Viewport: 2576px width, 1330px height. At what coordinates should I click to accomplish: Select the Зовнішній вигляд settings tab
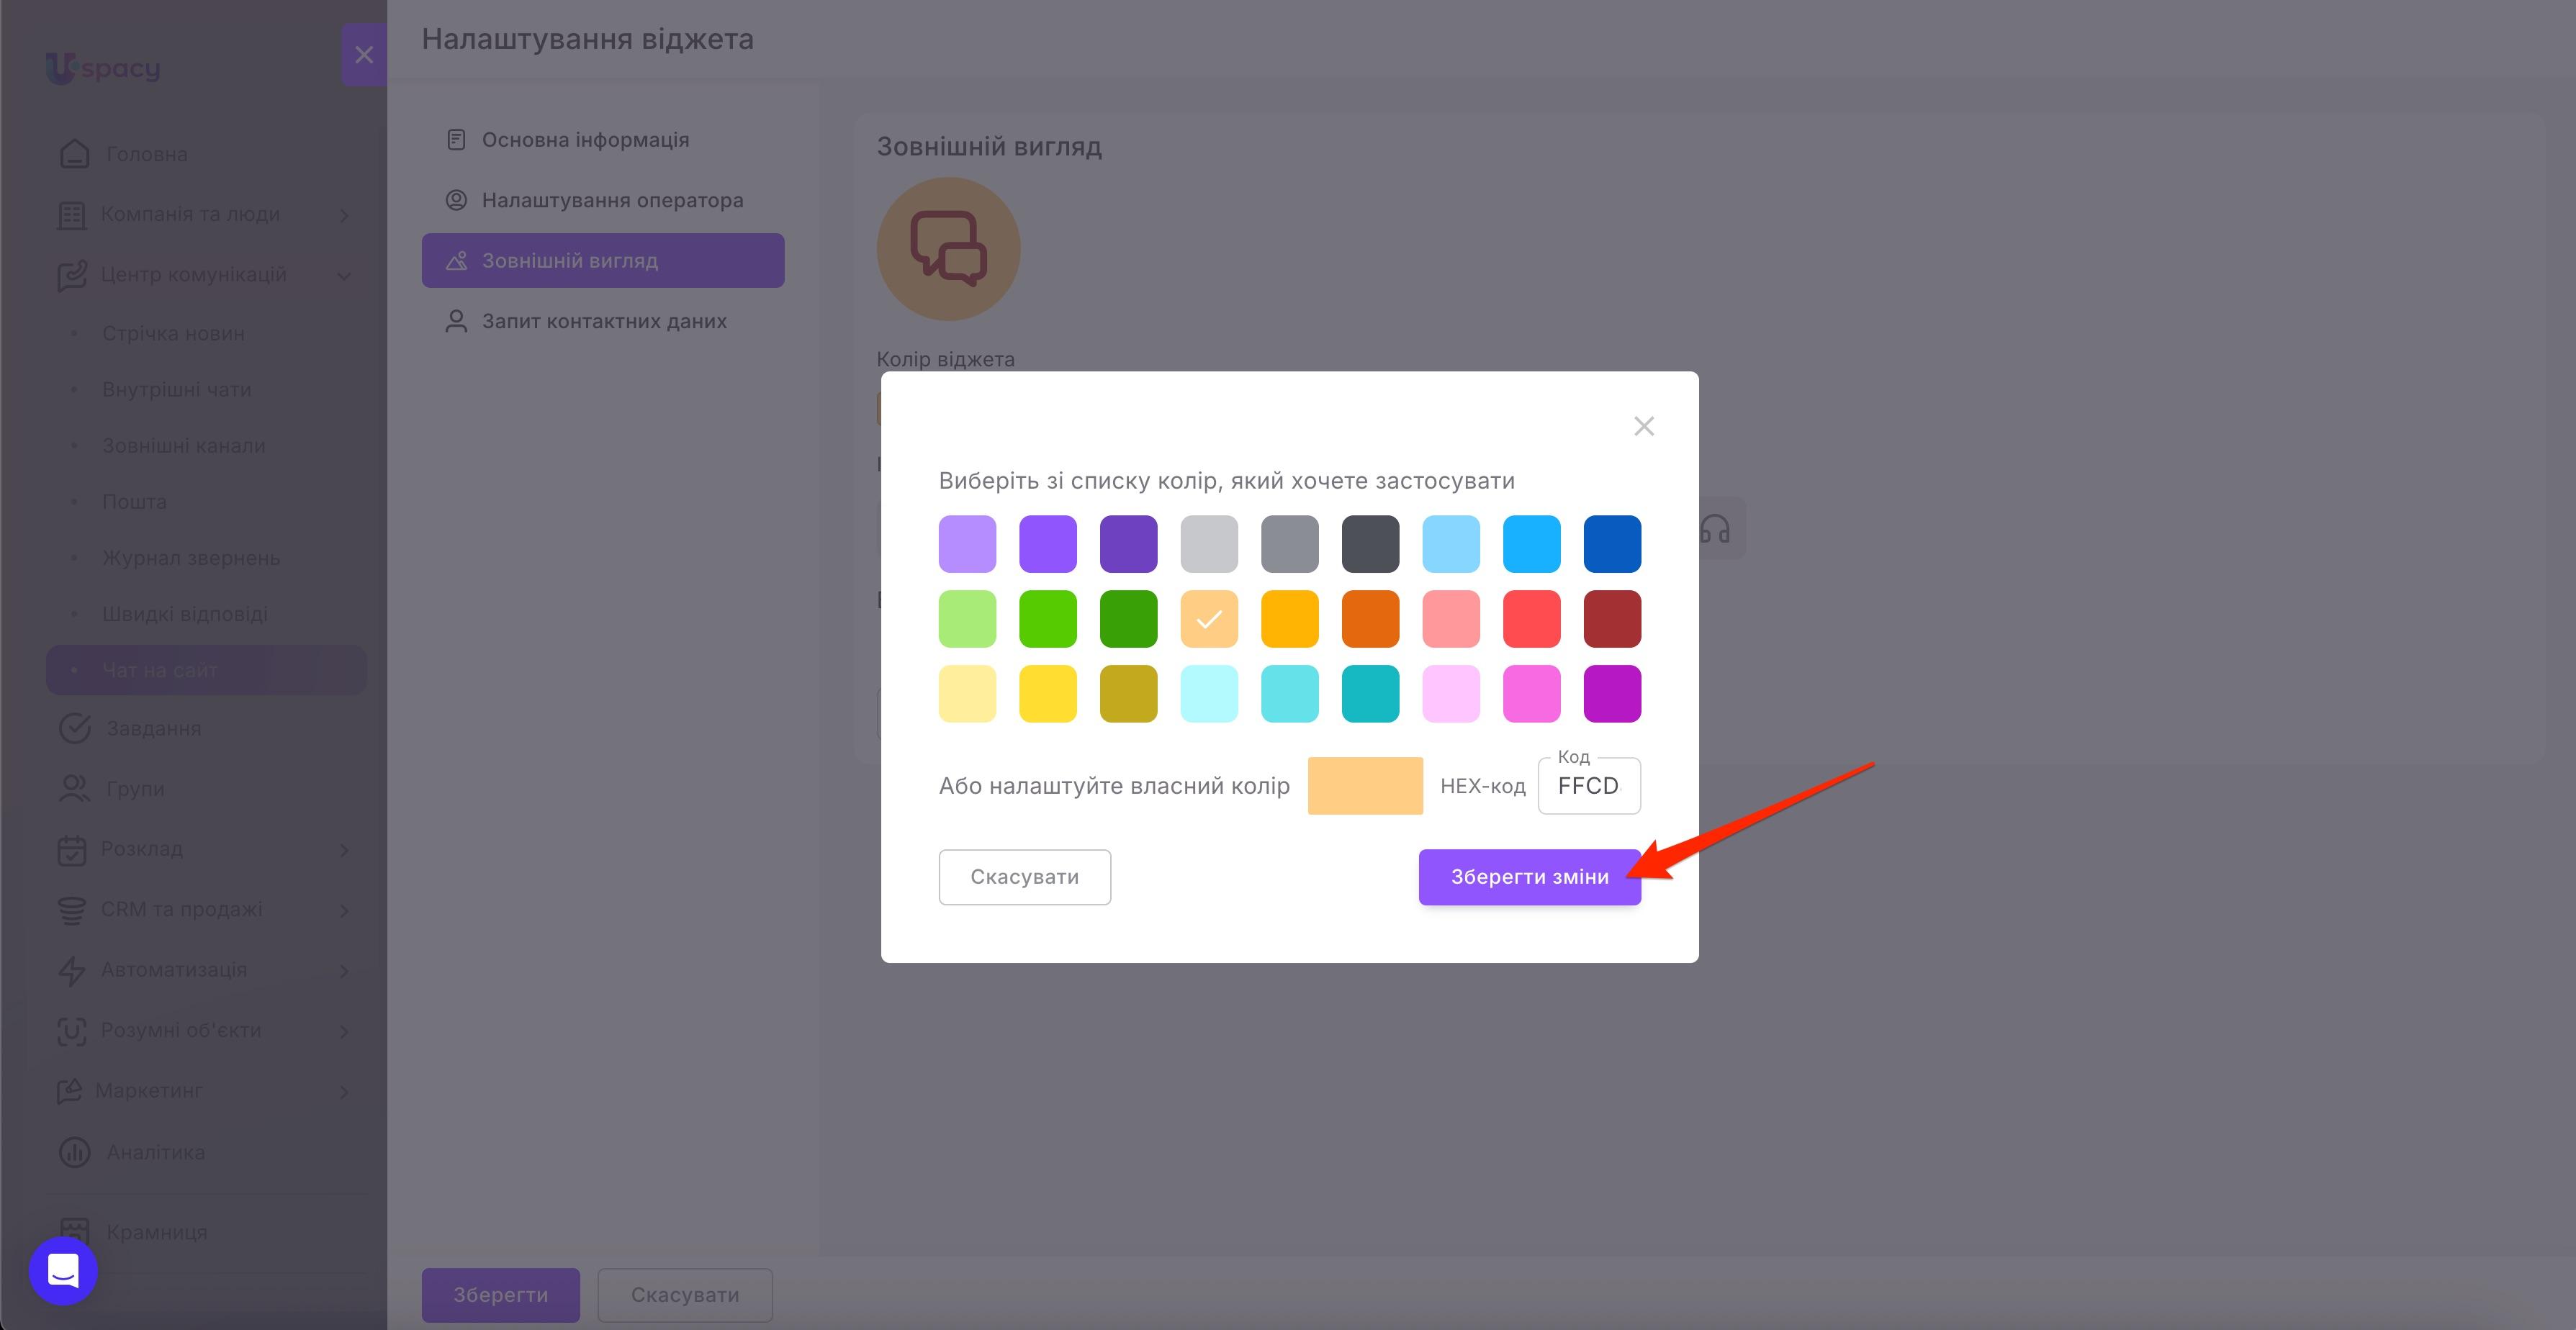[x=603, y=261]
